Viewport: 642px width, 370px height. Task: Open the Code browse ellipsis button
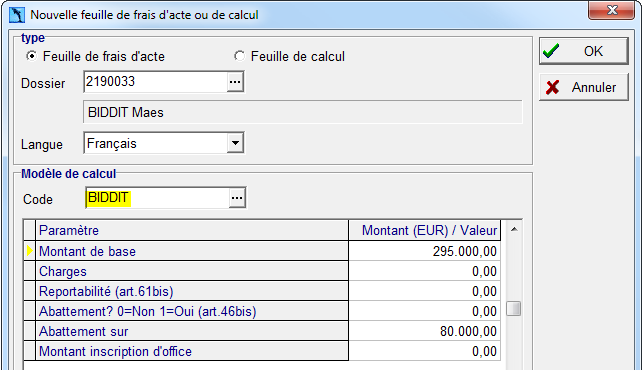click(x=237, y=198)
